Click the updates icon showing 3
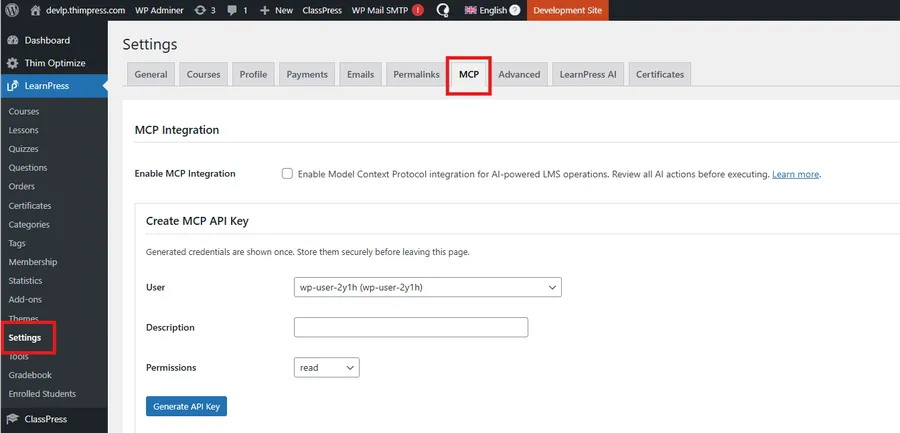 [x=200, y=10]
